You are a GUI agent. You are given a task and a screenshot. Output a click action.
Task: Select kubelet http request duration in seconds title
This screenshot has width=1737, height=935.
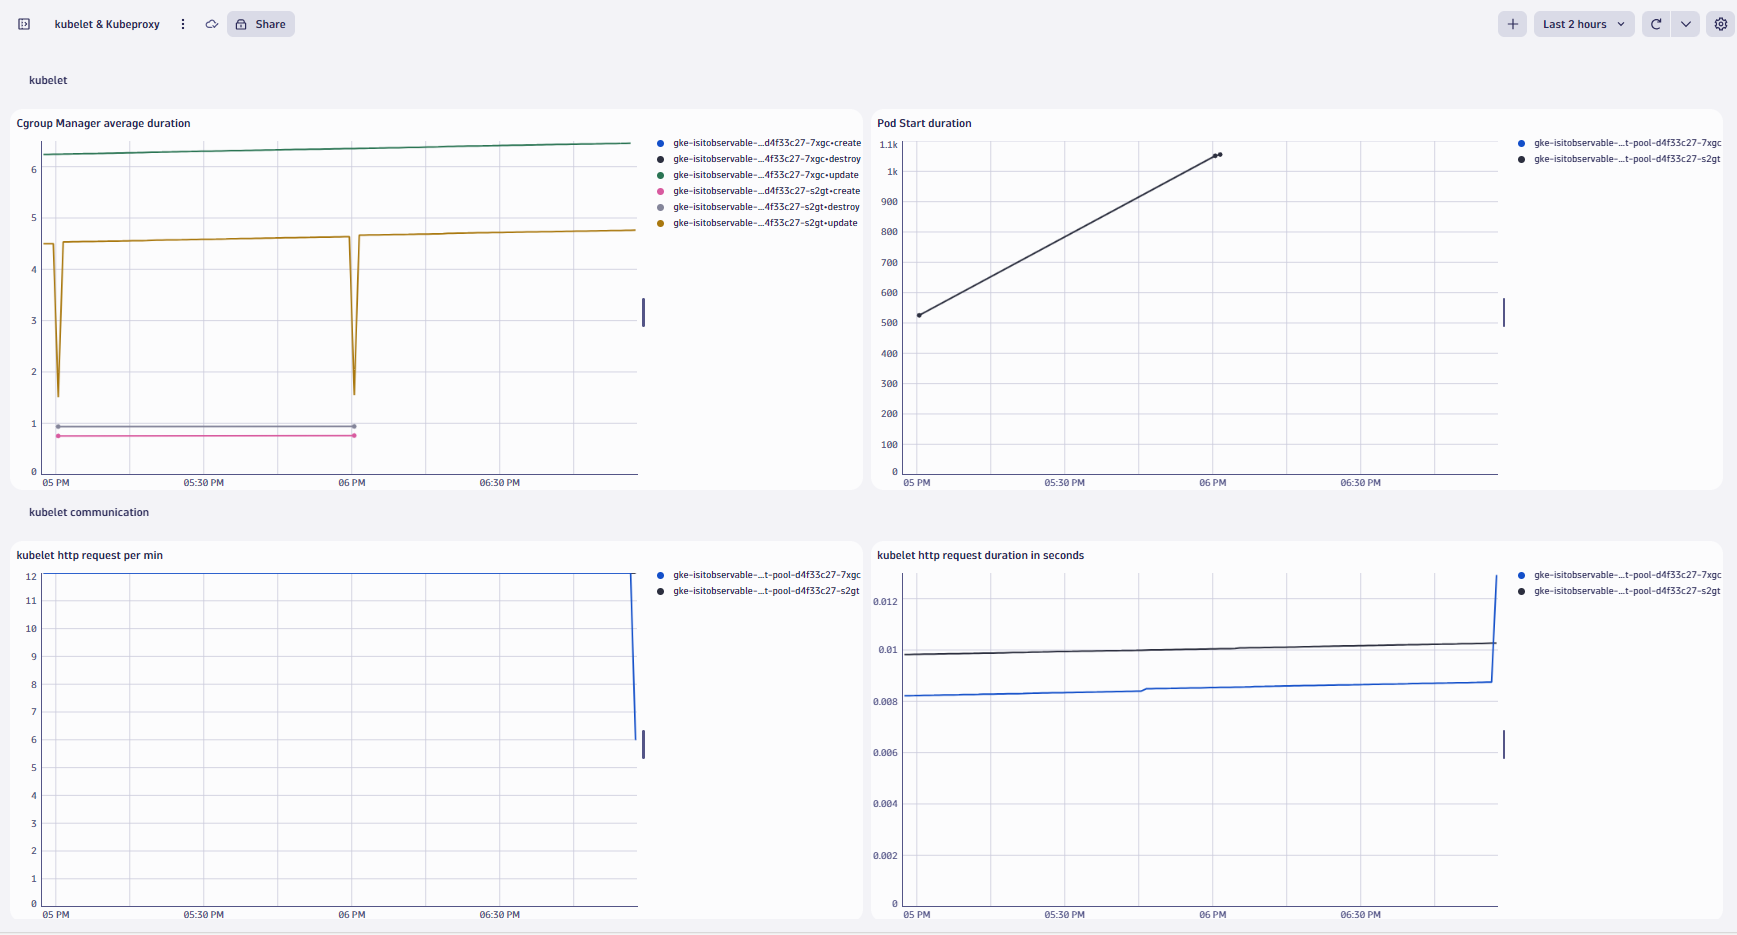[980, 555]
